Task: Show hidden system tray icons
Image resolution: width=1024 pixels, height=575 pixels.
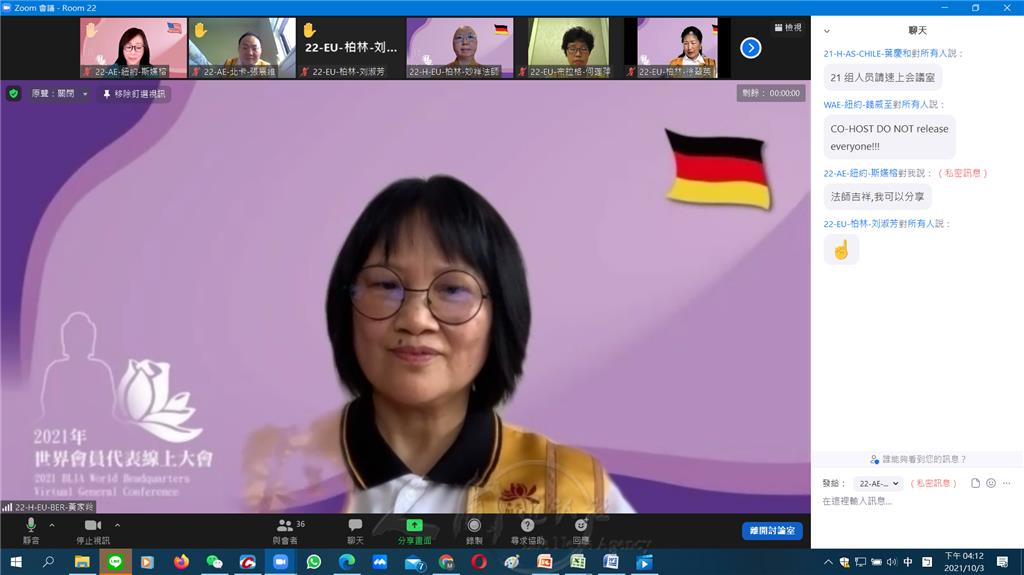Action: click(828, 562)
